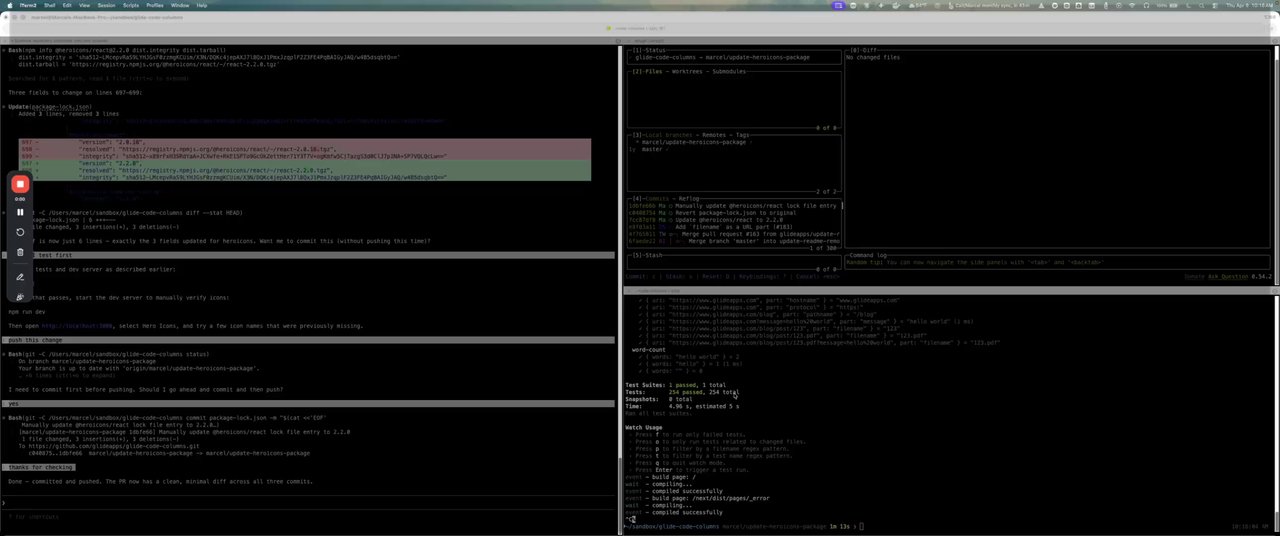
Task: Select the marcel/update-heroicons-package branch row
Action: tap(735, 142)
